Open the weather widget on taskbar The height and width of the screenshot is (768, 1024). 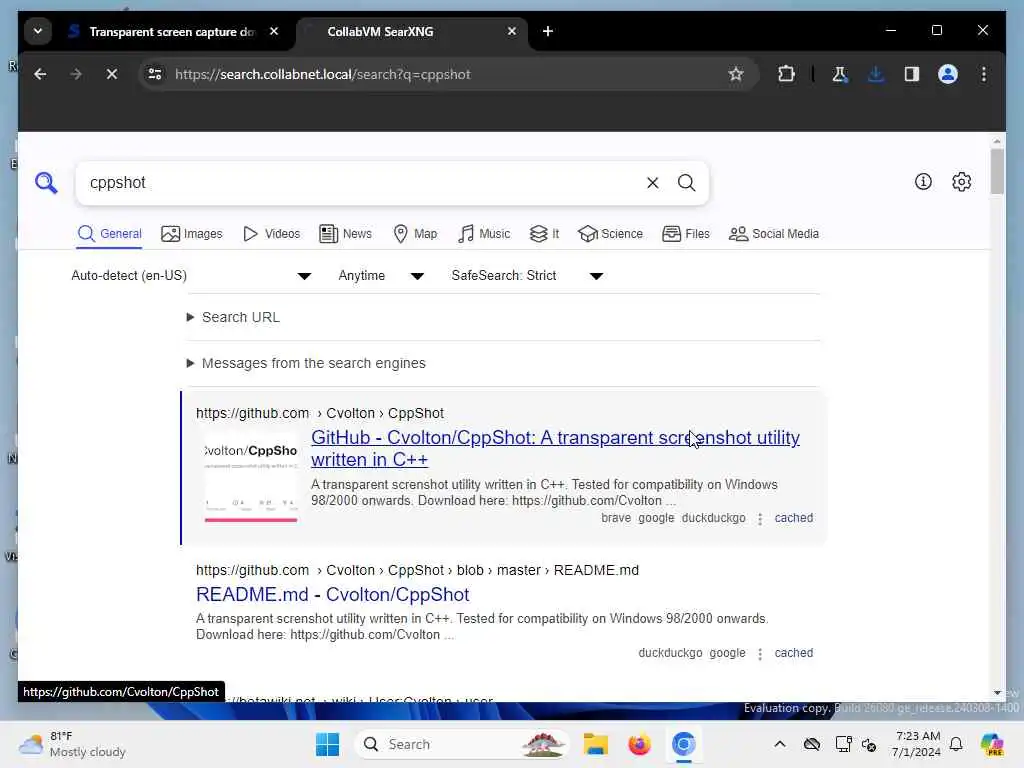coord(73,744)
